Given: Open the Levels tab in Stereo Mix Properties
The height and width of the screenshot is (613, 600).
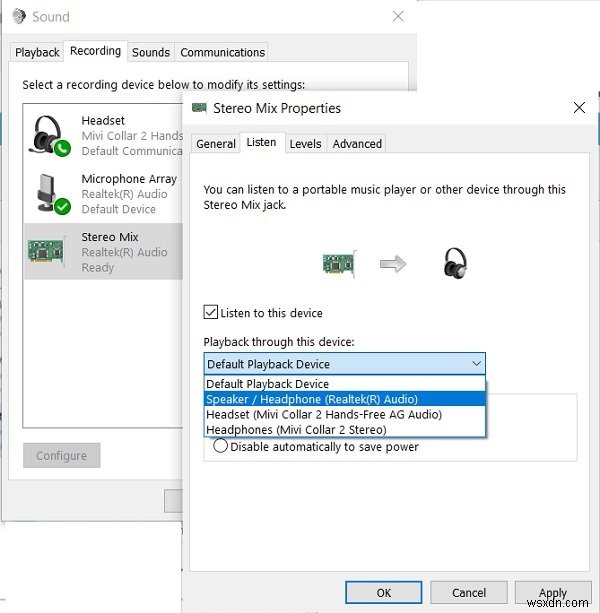Looking at the screenshot, I should (x=305, y=143).
